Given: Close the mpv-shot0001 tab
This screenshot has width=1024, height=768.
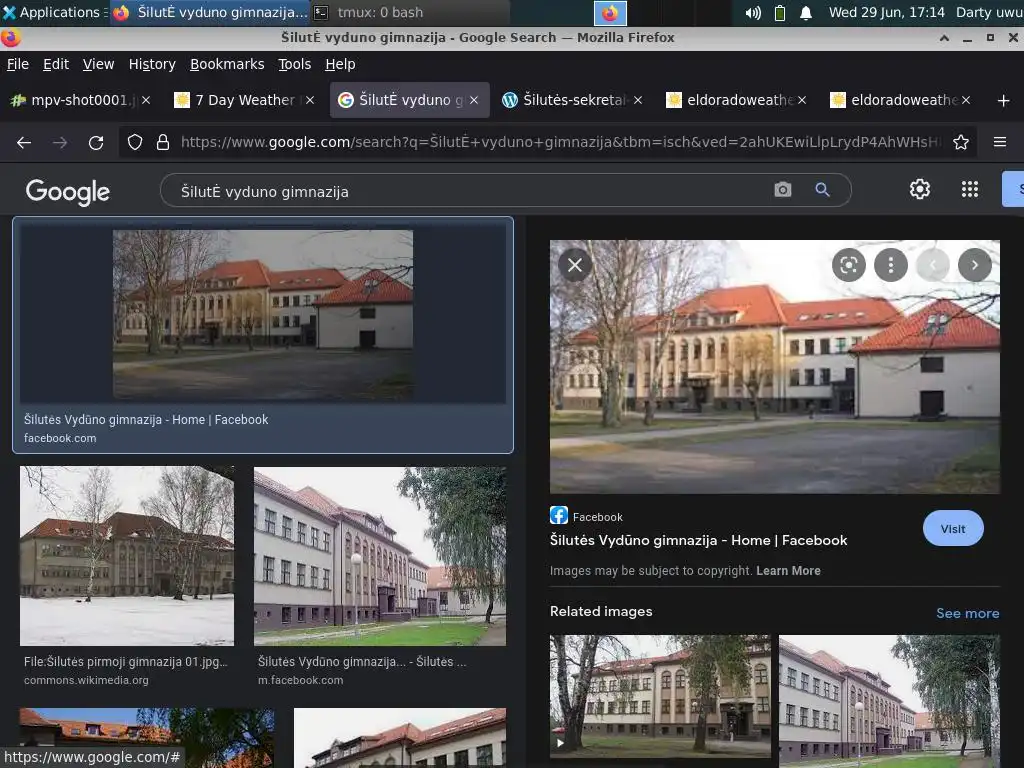Looking at the screenshot, I should point(146,100).
